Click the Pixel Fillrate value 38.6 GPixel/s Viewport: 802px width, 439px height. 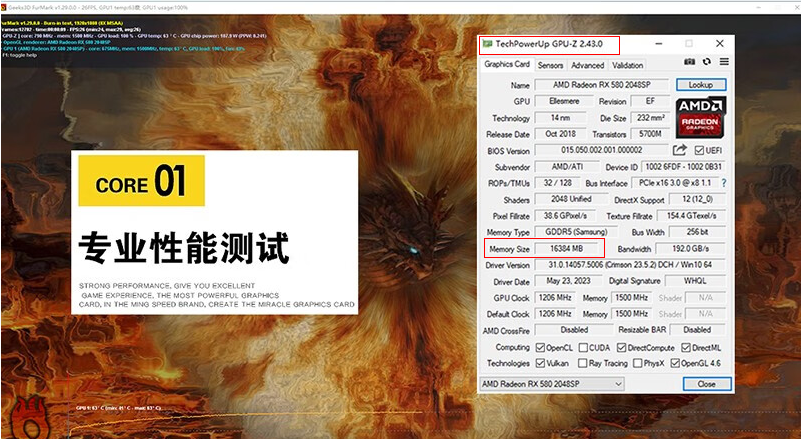tap(565, 216)
